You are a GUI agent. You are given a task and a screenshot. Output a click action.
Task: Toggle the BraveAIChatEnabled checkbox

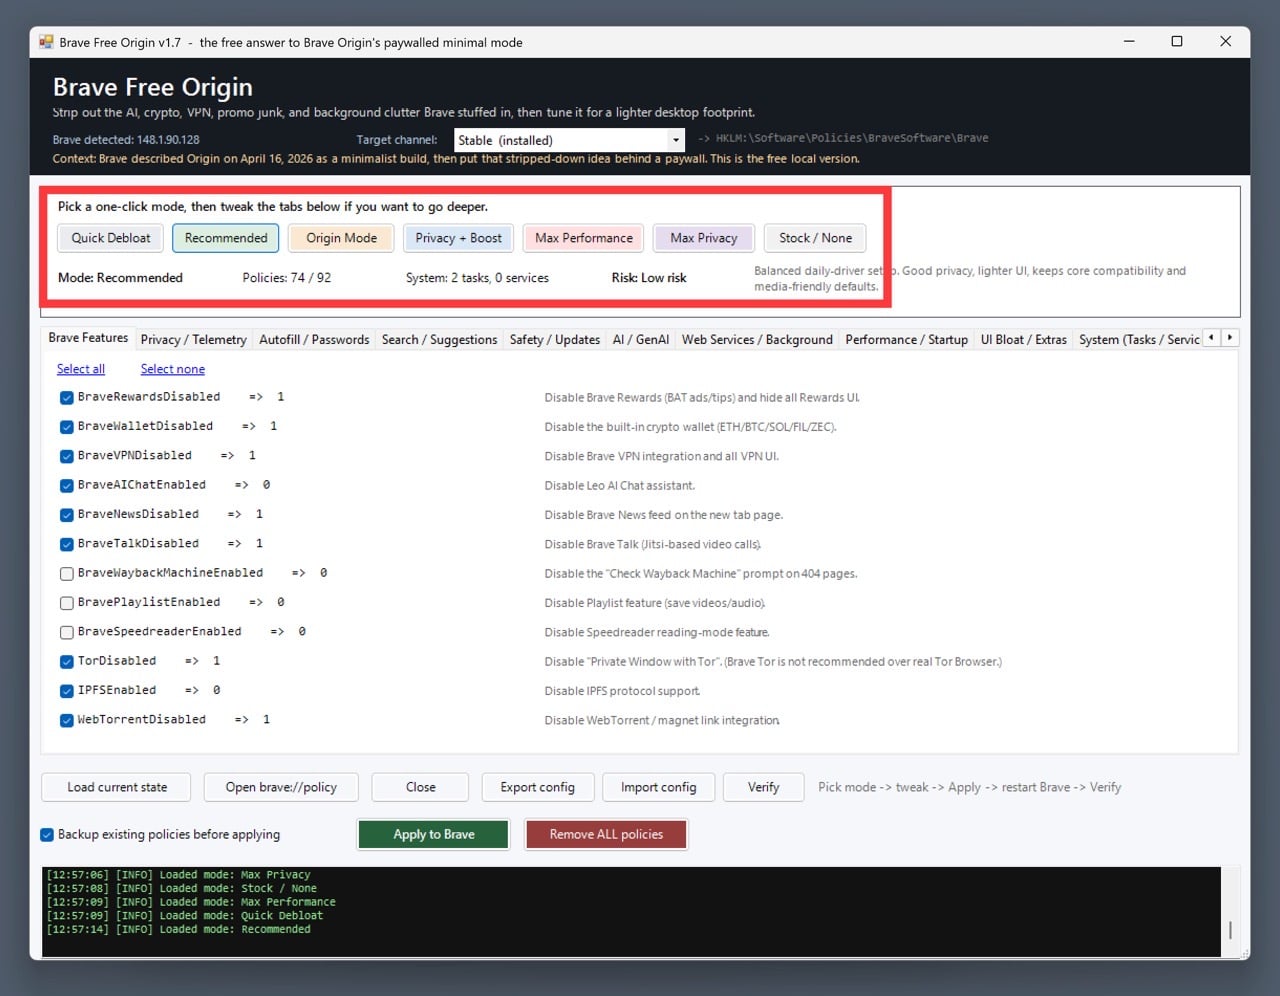pyautogui.click(x=66, y=486)
